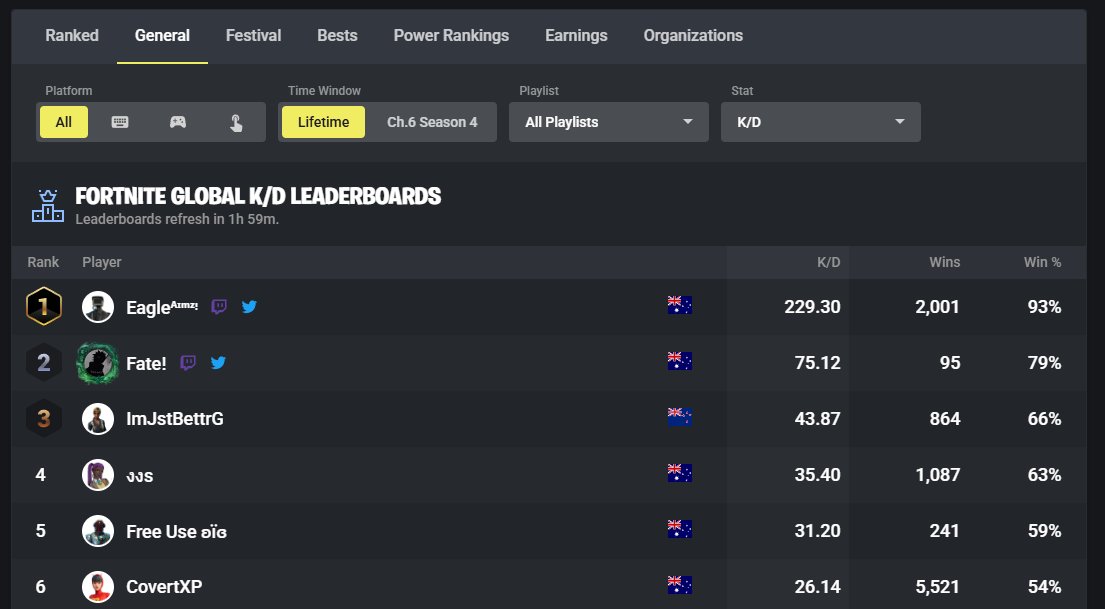1105x609 pixels.
Task: Select the gamepad controller platform filter
Action: [178, 122]
